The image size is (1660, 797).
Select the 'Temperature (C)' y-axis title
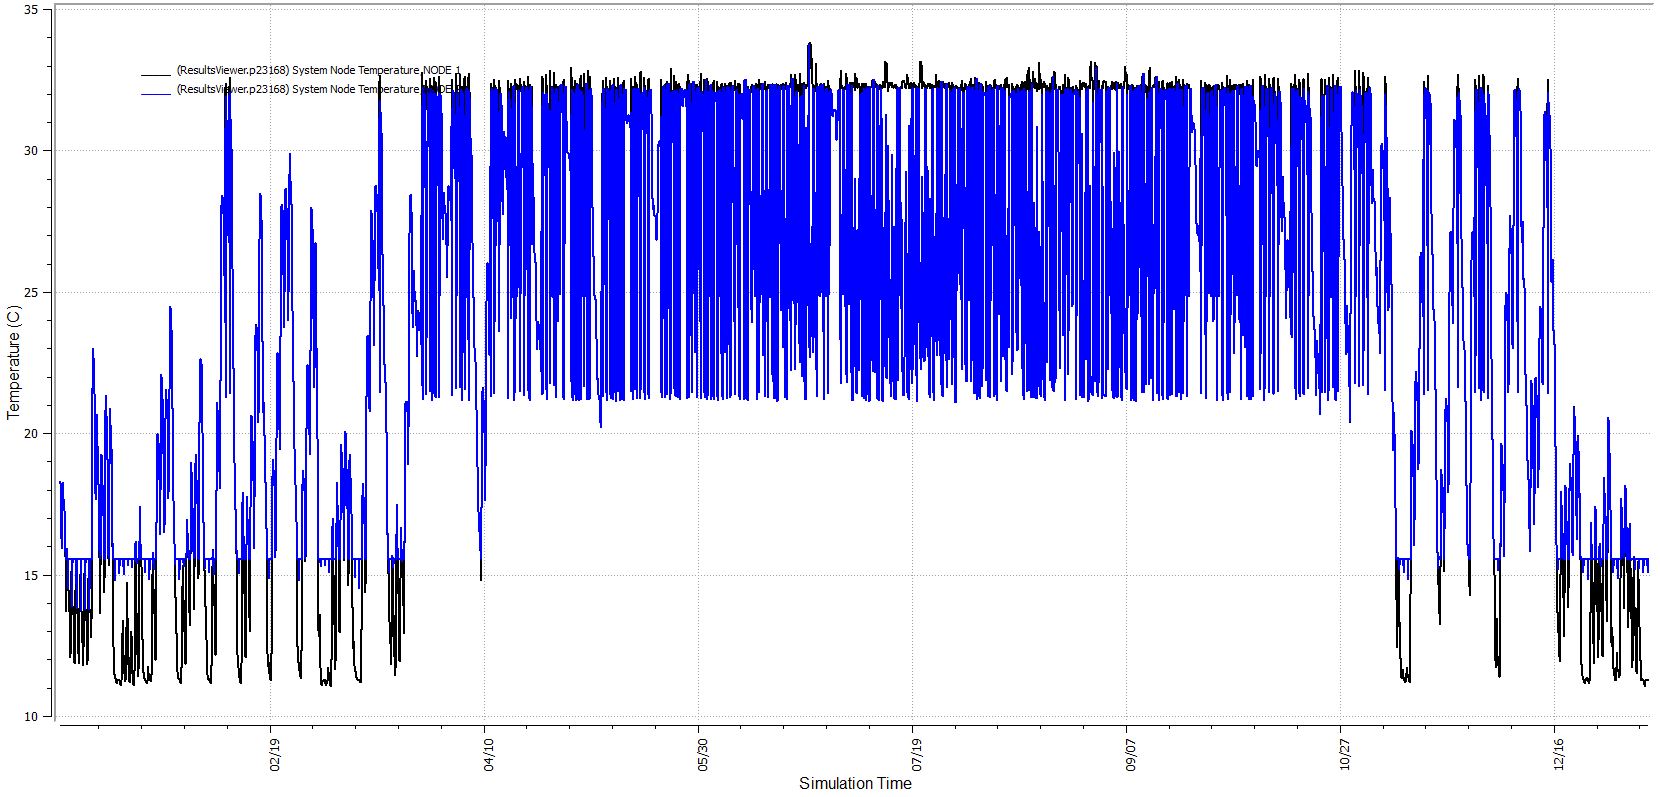(x=14, y=362)
